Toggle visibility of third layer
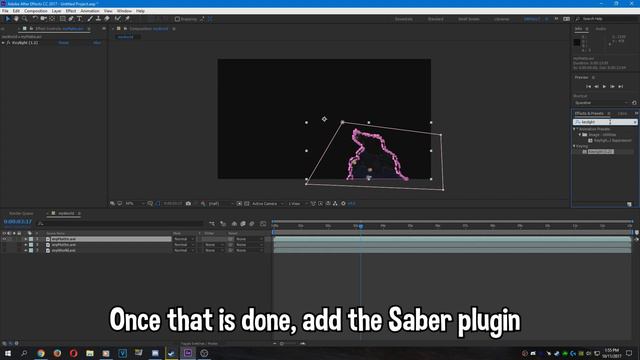Viewport: 640px width, 360px height. click(4, 250)
